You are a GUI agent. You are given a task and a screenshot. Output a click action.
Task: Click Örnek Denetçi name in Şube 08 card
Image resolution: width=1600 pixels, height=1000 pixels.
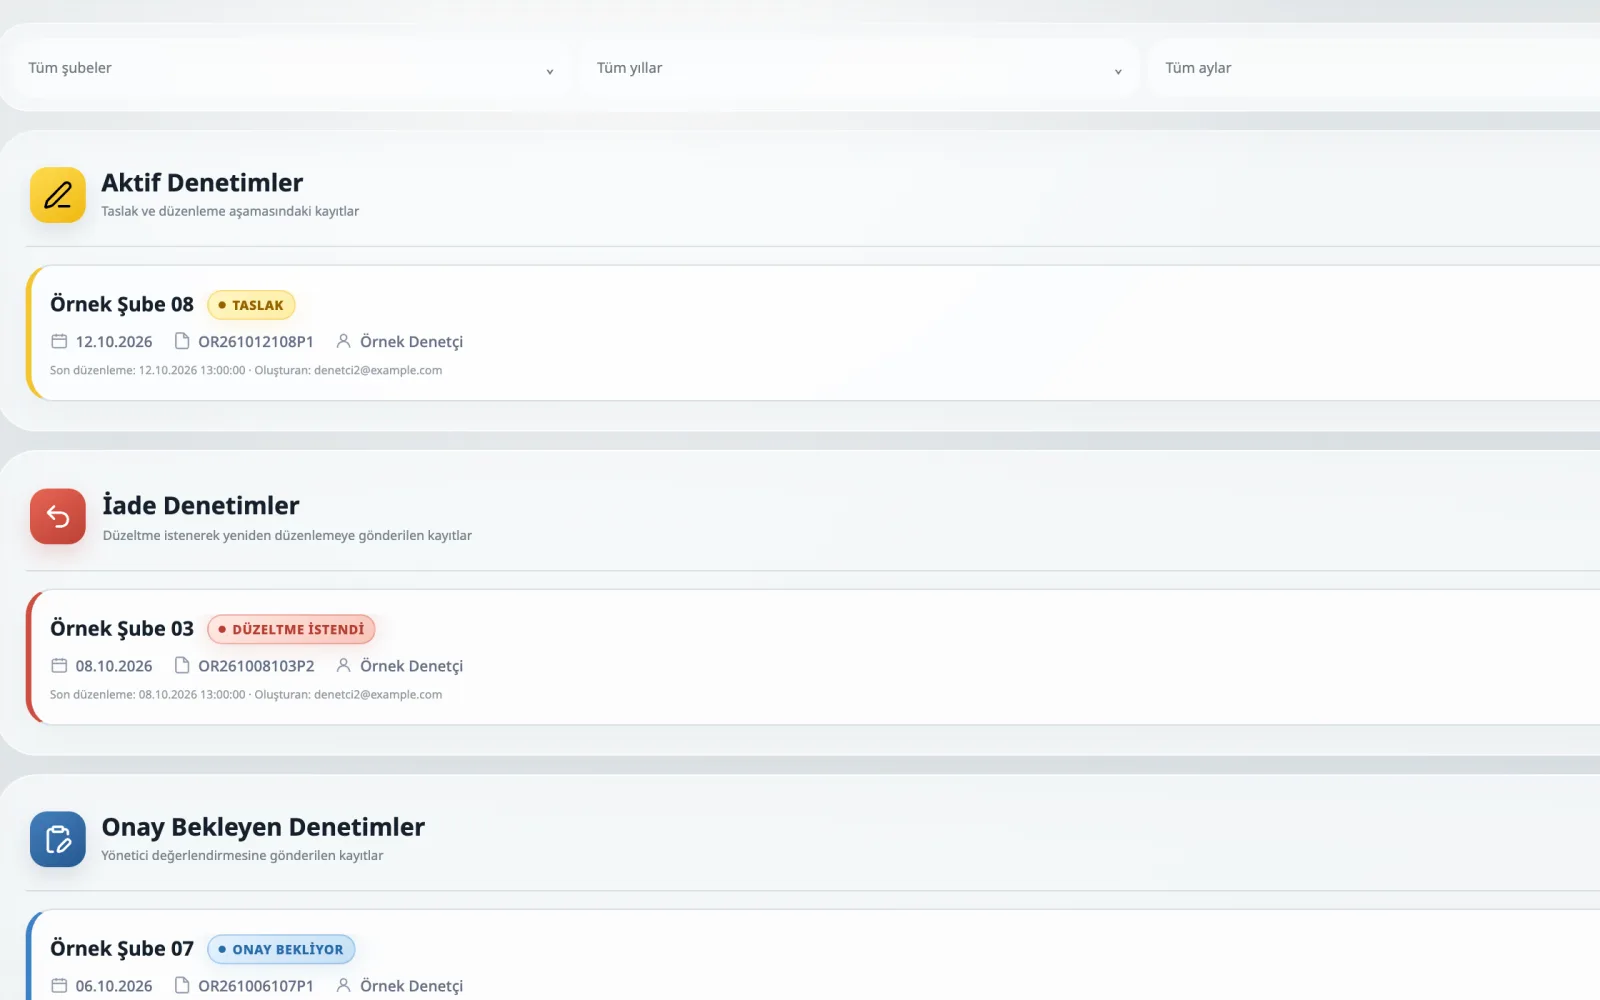pos(411,342)
